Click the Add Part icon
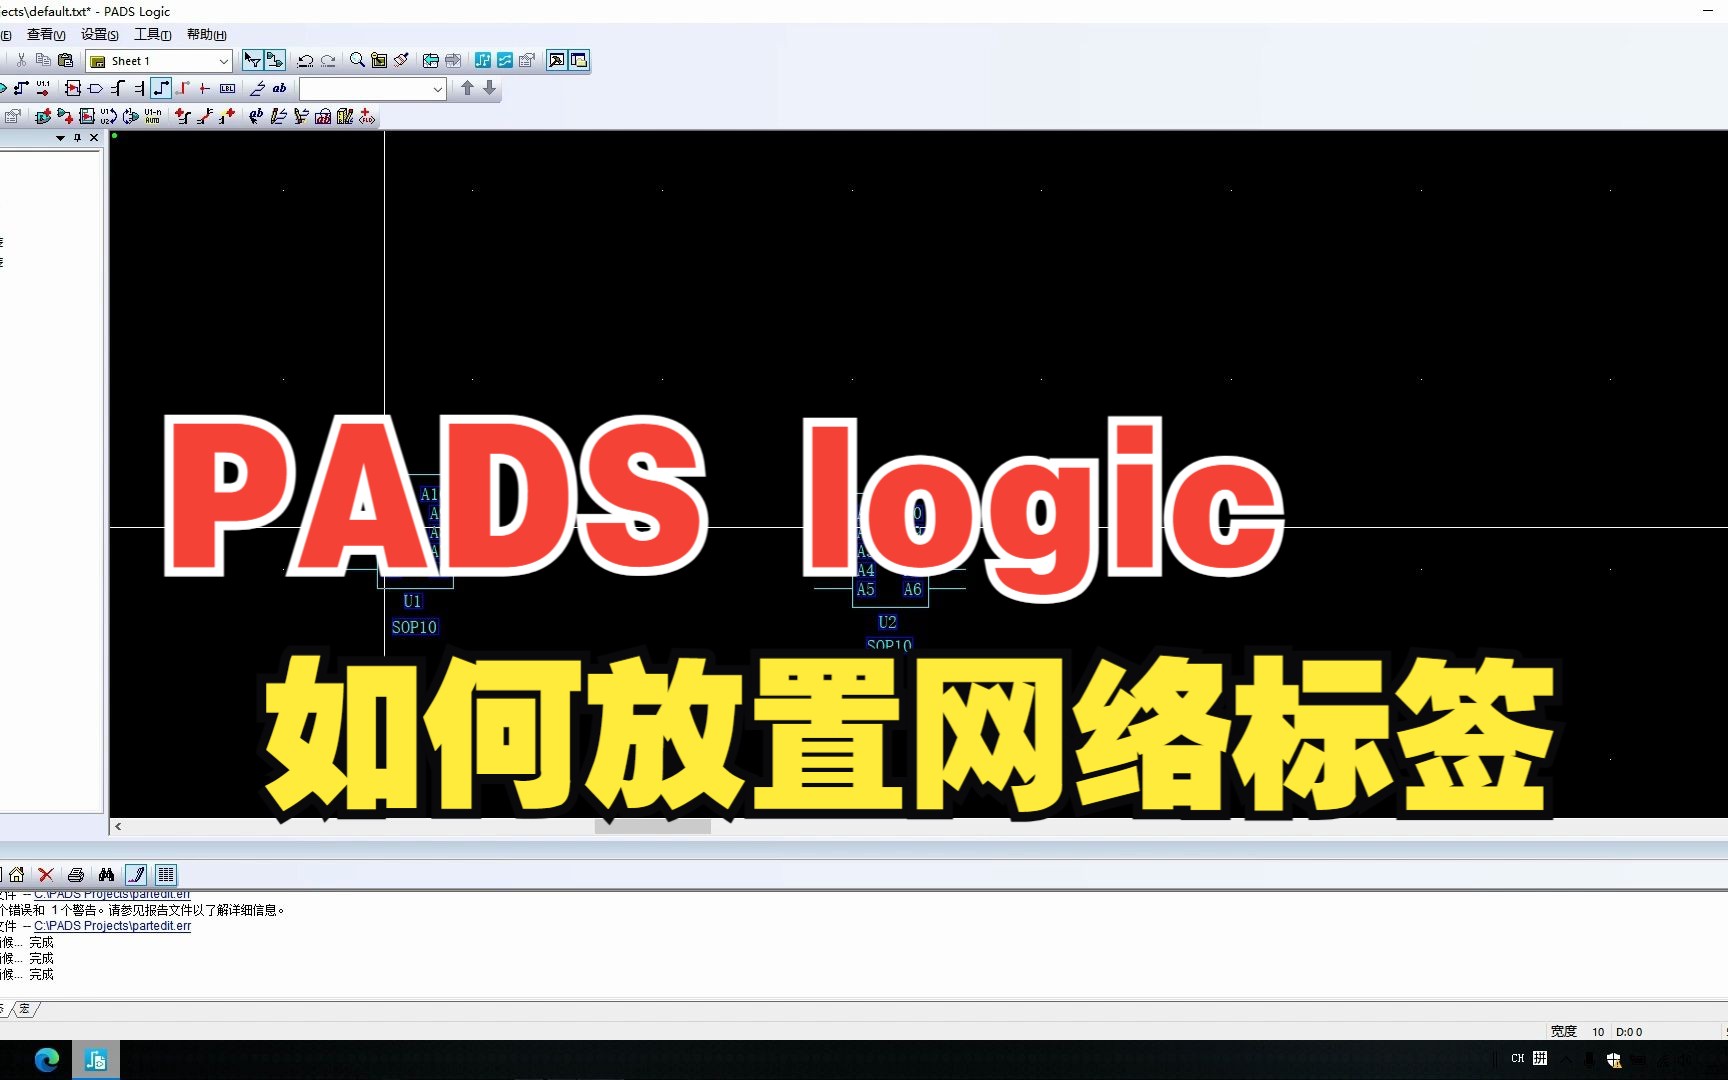The height and width of the screenshot is (1080, 1728). coord(73,88)
